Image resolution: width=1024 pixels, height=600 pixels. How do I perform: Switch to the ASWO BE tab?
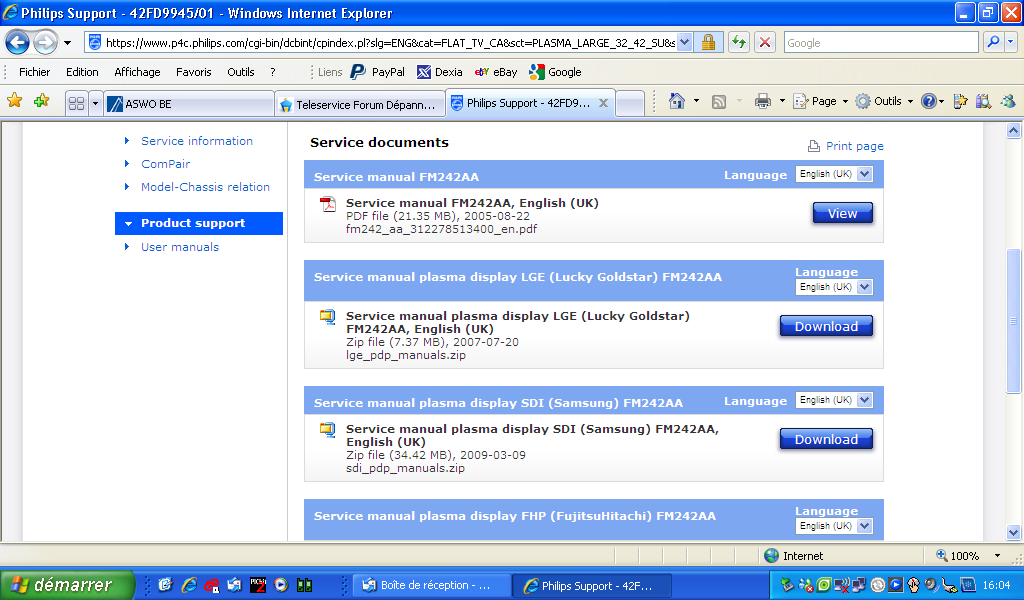coord(189,104)
